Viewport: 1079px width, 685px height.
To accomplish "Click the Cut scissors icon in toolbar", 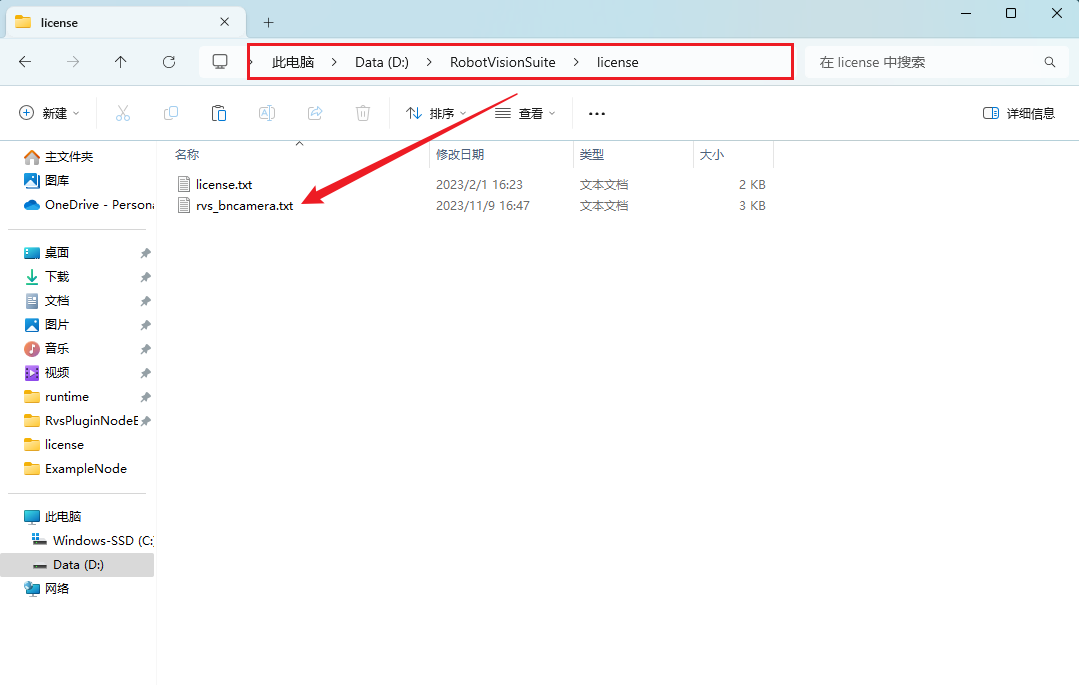I will click(x=123, y=114).
